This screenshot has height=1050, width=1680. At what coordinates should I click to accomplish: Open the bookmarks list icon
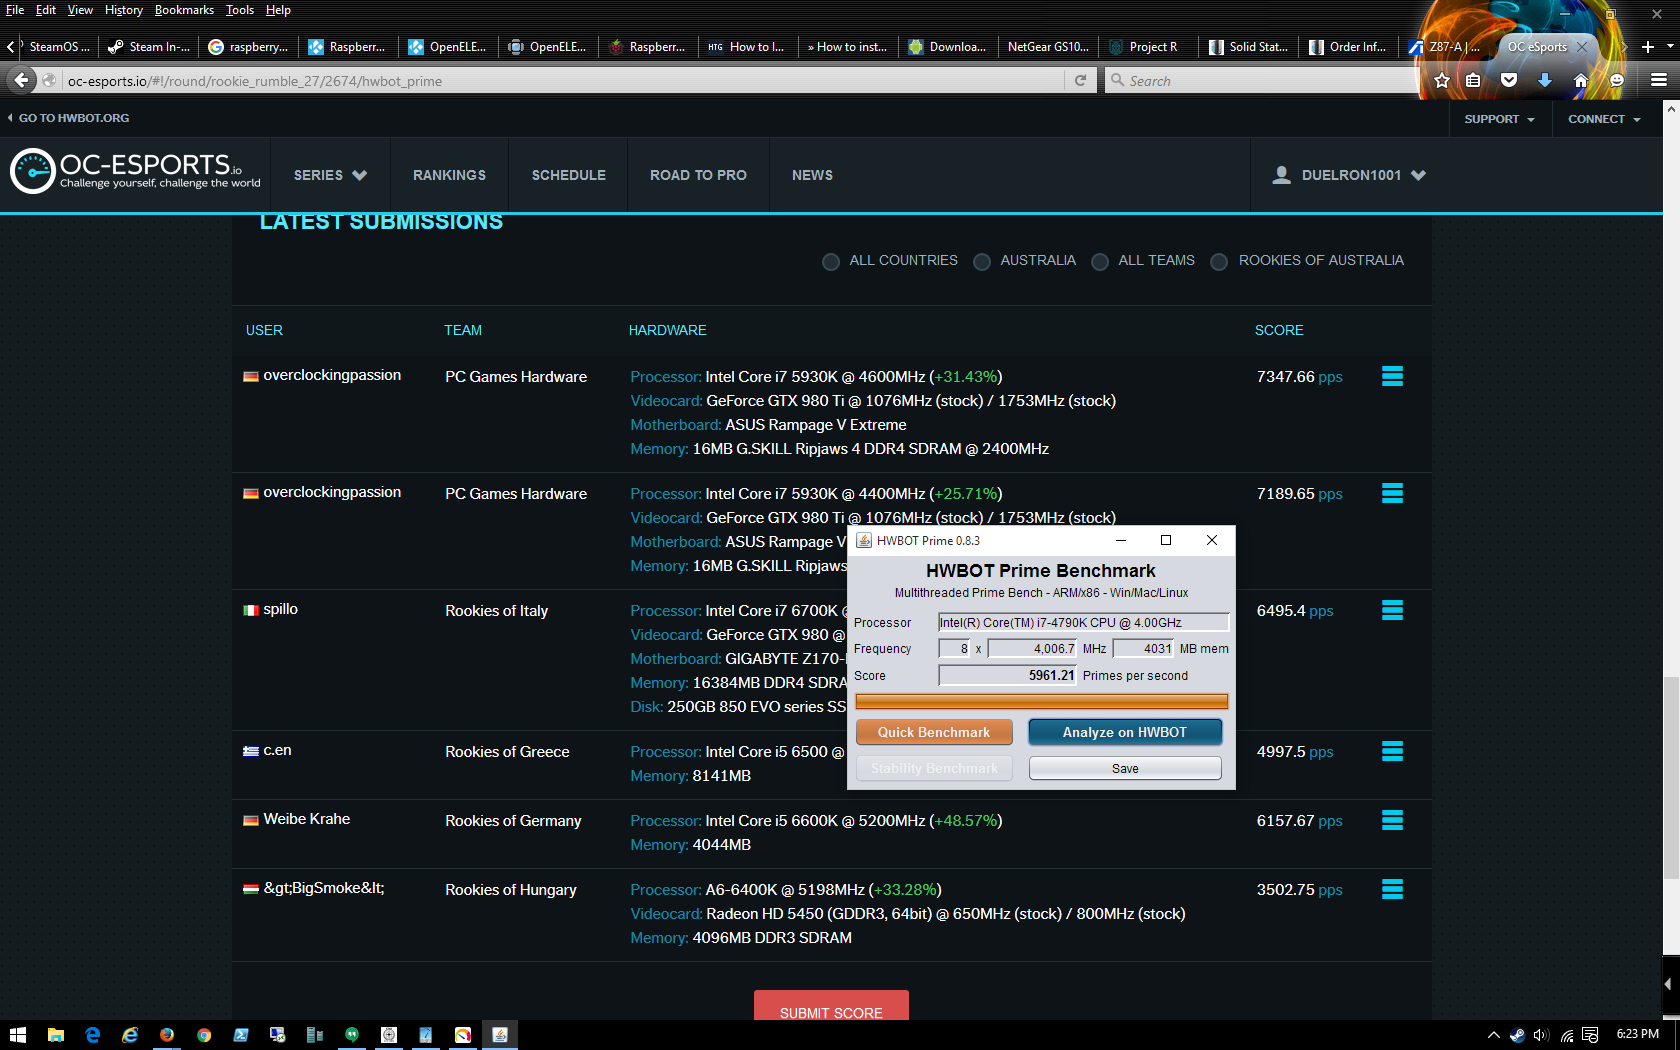(1473, 80)
